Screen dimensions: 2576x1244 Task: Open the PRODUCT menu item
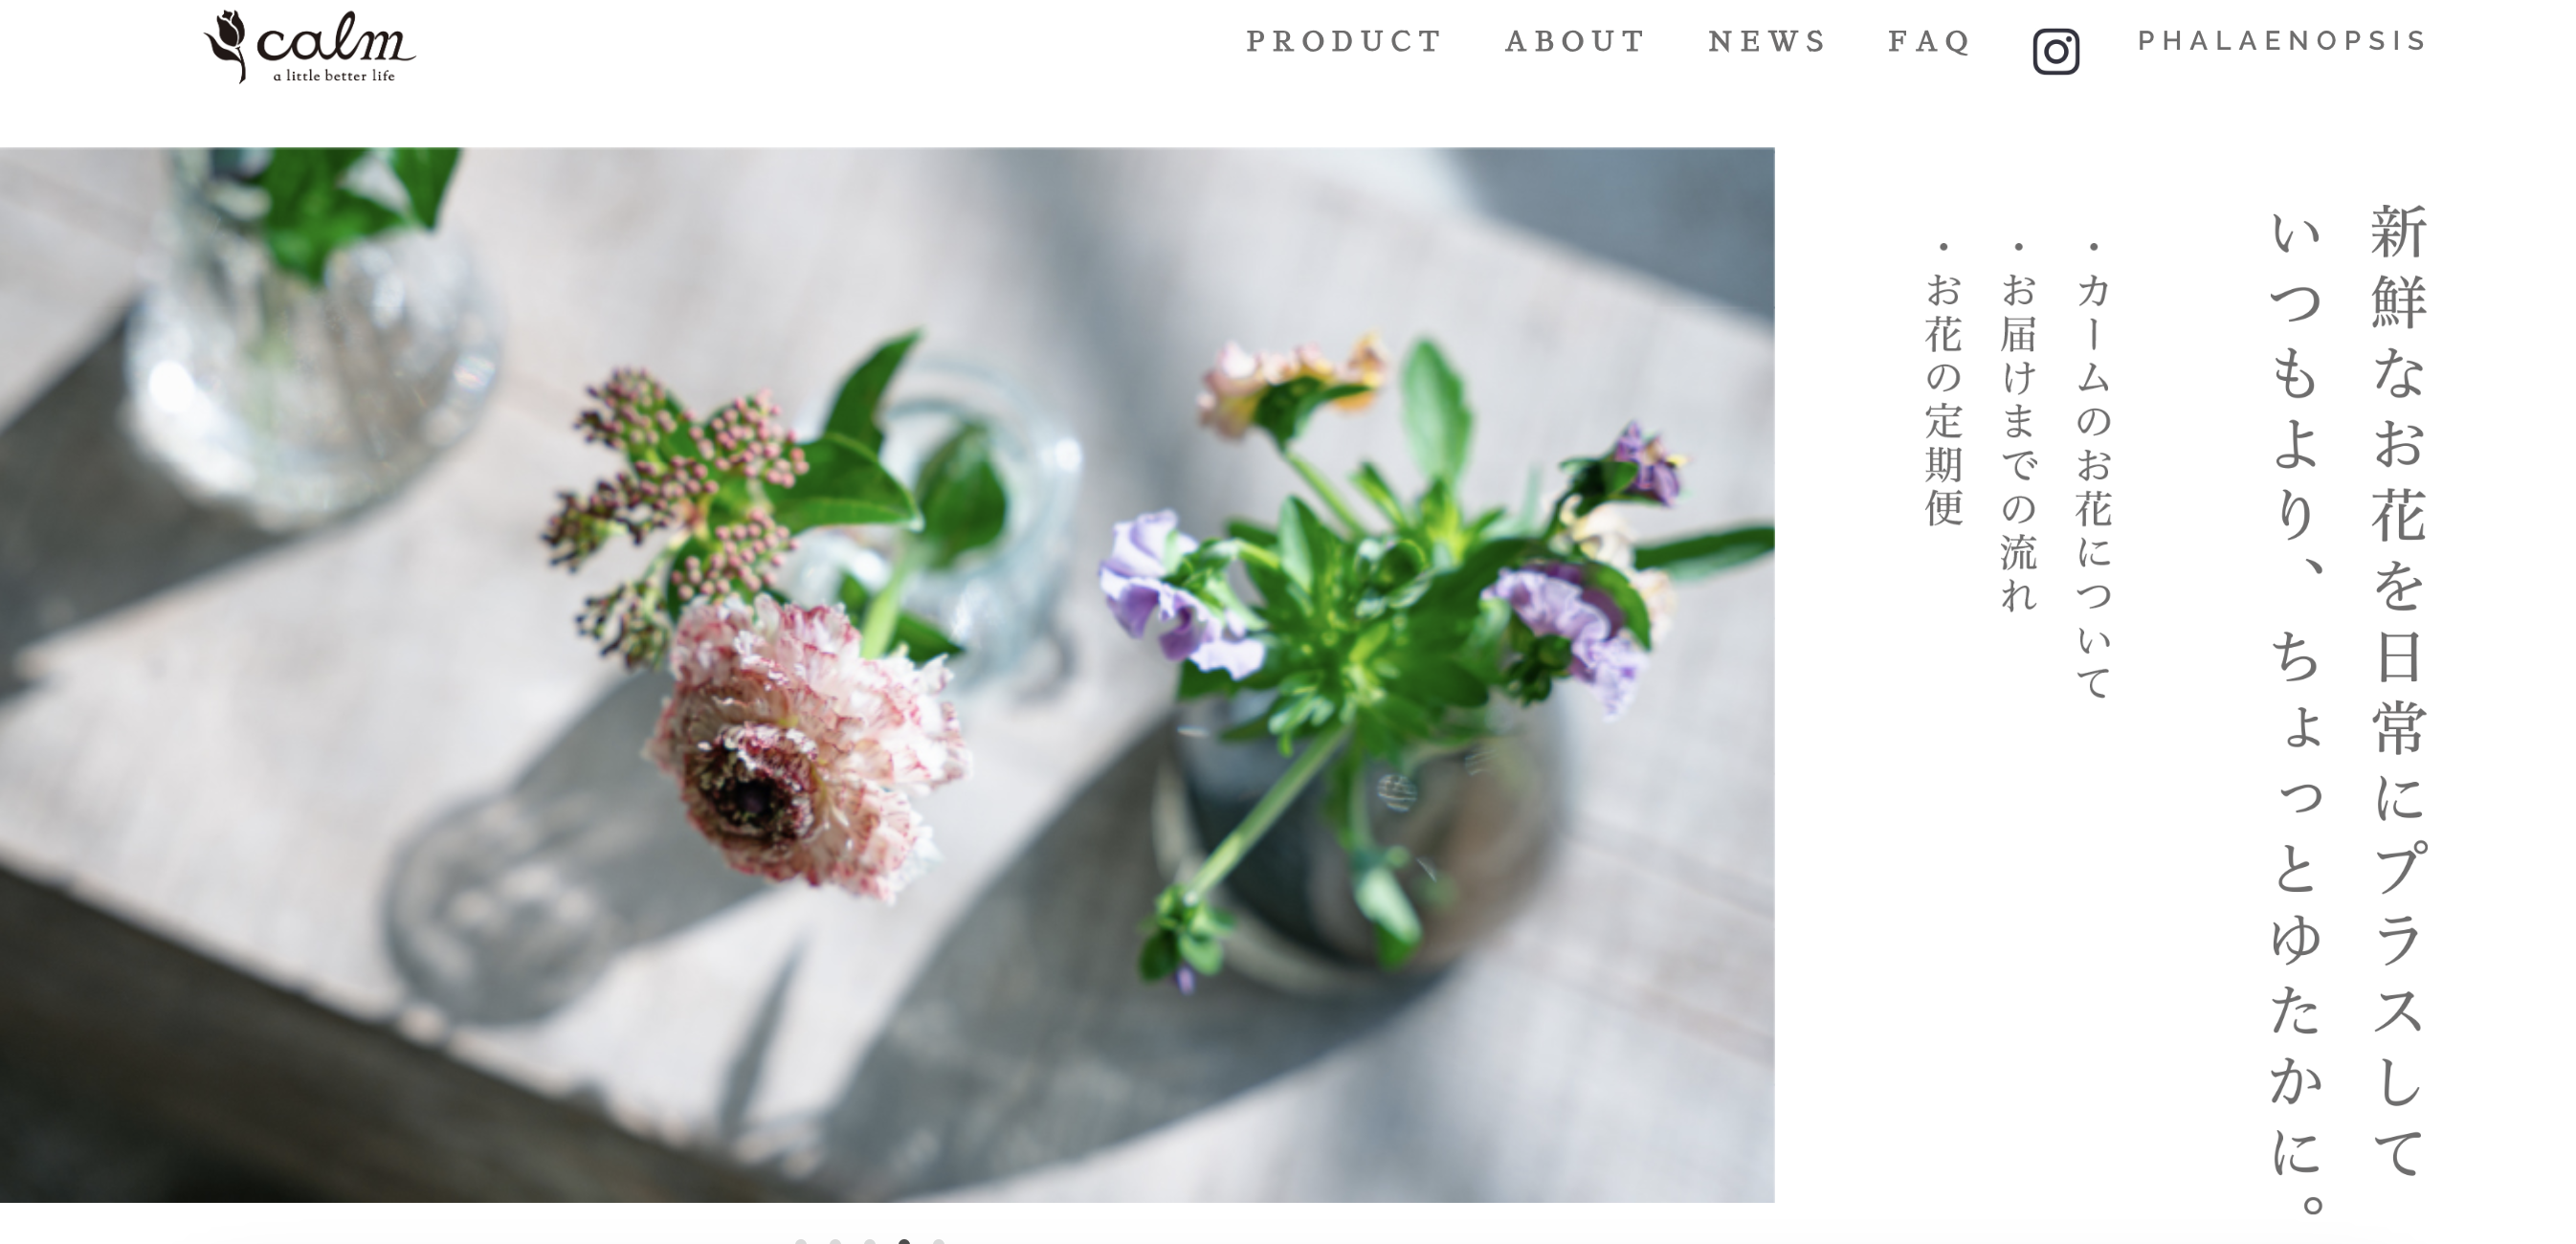pos(1343,41)
